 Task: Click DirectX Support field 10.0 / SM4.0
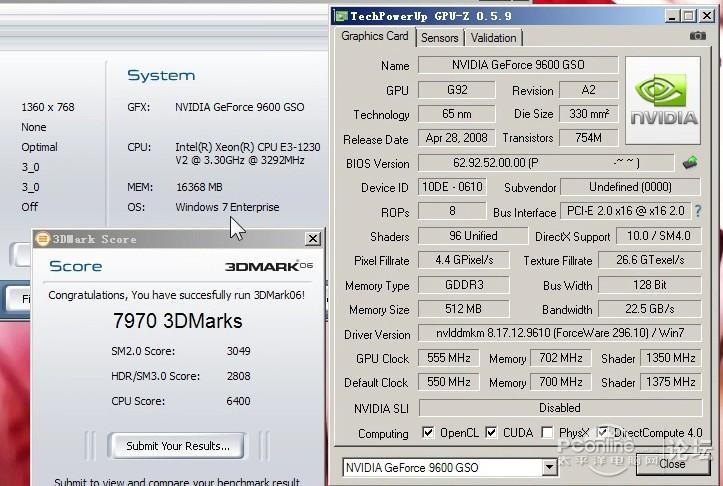(658, 236)
